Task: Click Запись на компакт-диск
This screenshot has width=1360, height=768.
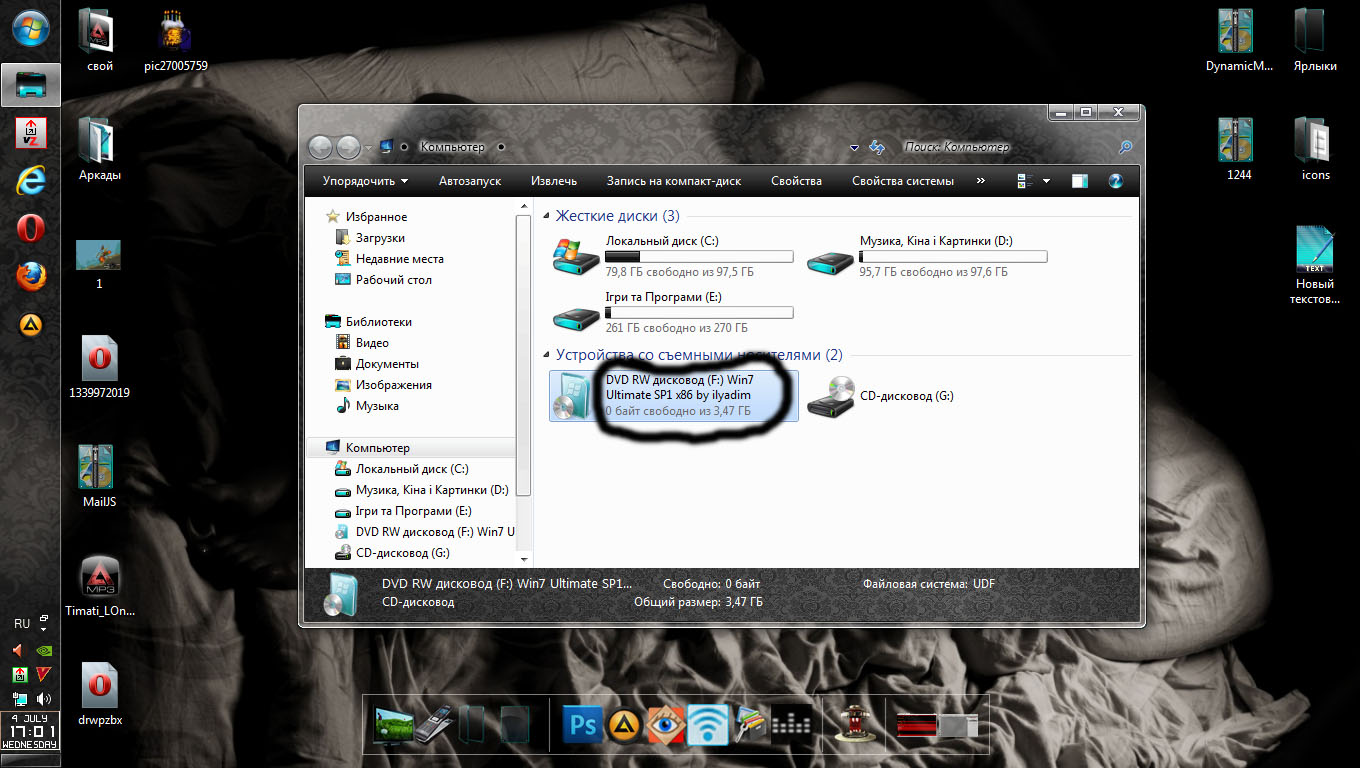Action: pyautogui.click(x=674, y=181)
